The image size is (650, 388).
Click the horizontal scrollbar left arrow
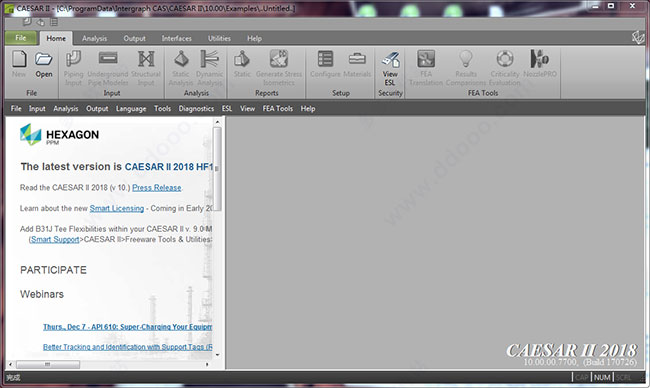pyautogui.click(x=11, y=364)
